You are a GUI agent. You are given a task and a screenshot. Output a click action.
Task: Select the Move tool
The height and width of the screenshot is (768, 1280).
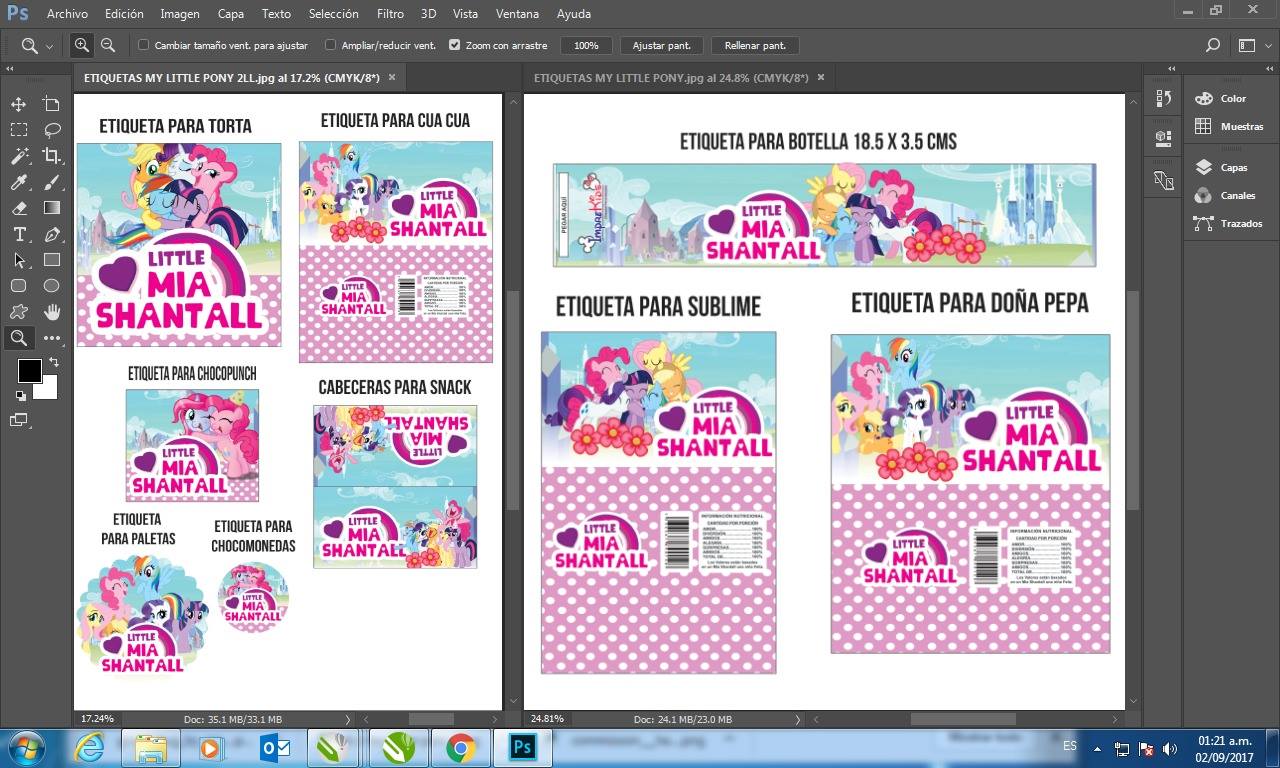pyautogui.click(x=18, y=104)
